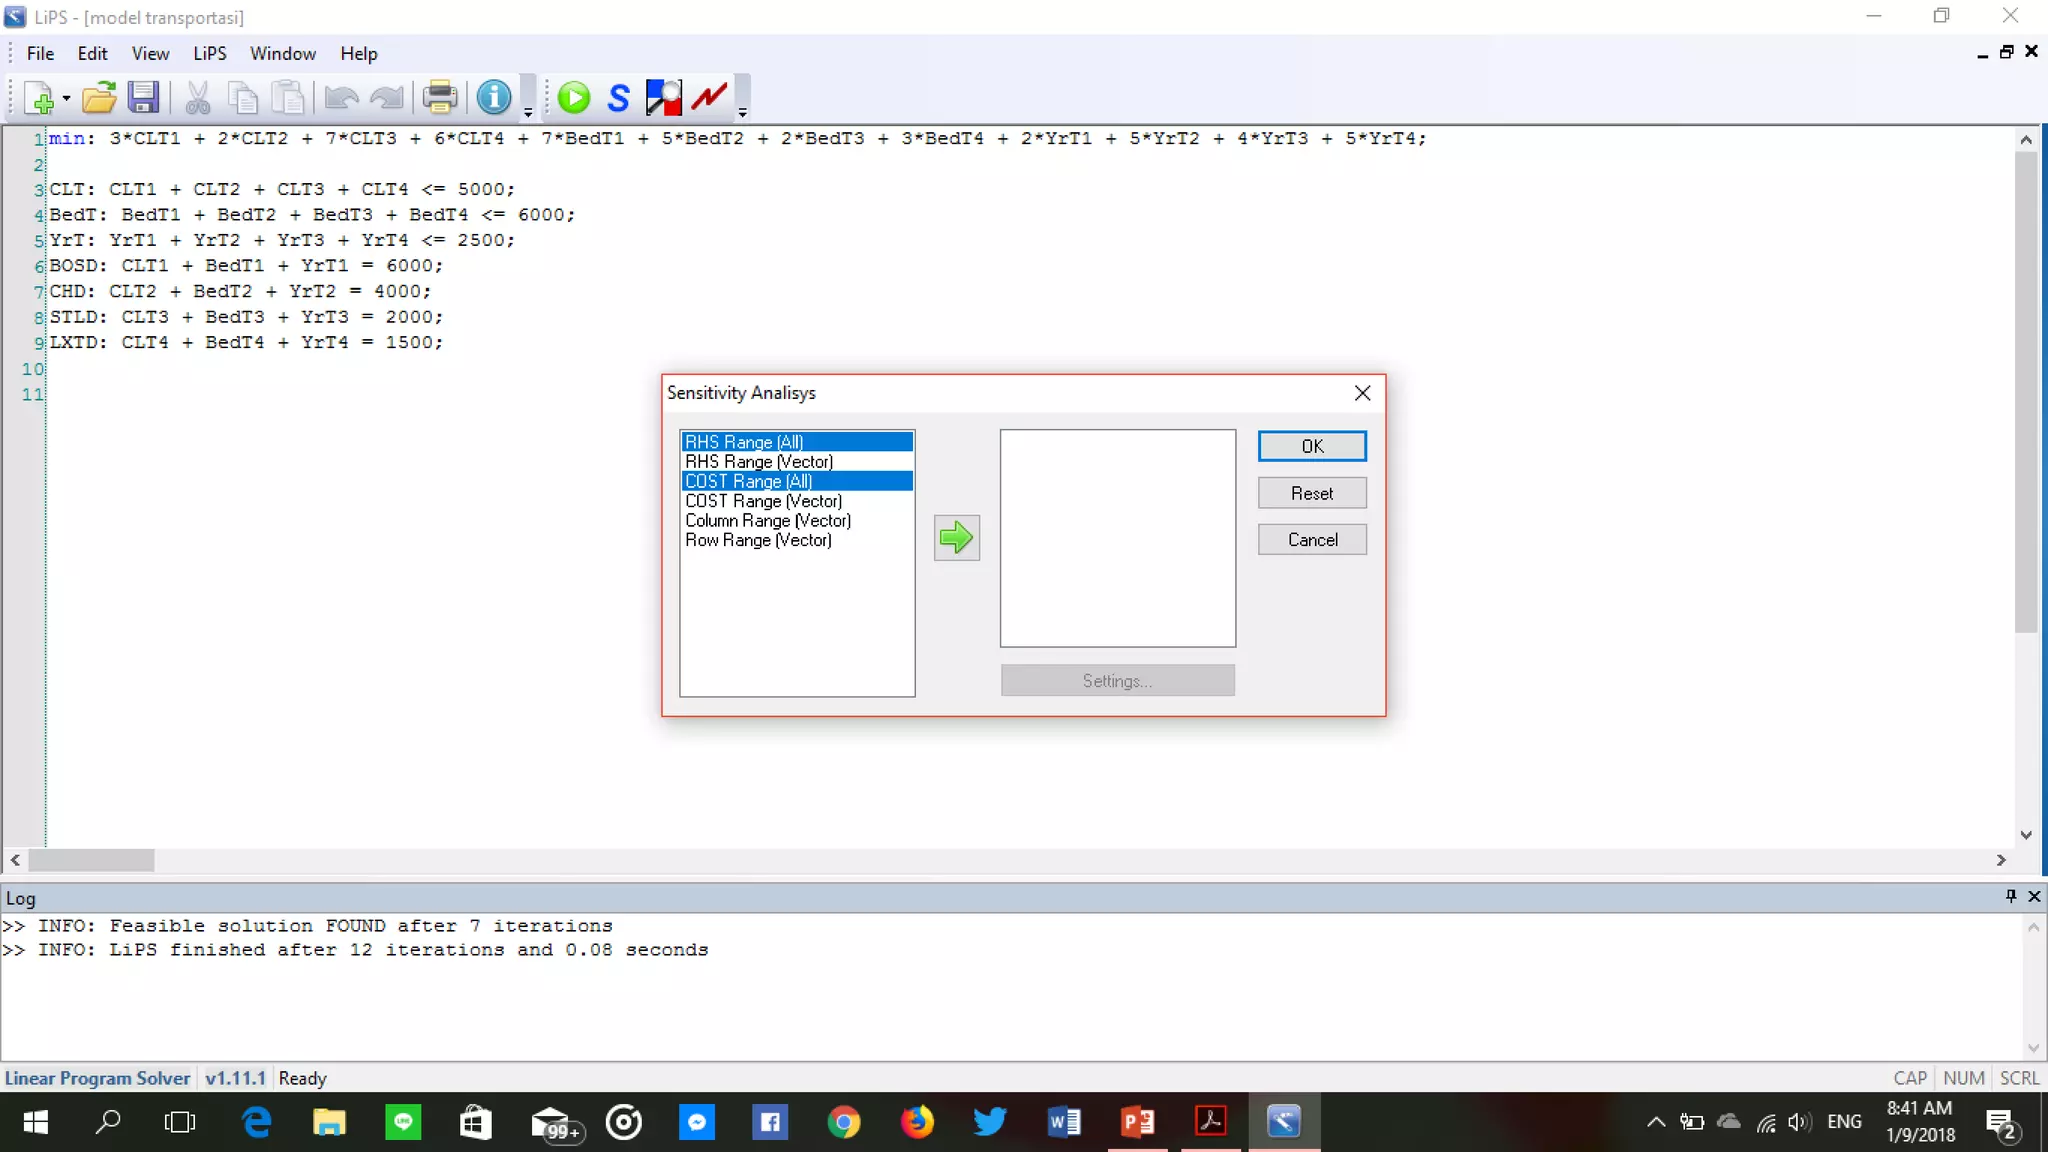Open the View menu
The height and width of the screenshot is (1152, 2048).
pos(150,54)
